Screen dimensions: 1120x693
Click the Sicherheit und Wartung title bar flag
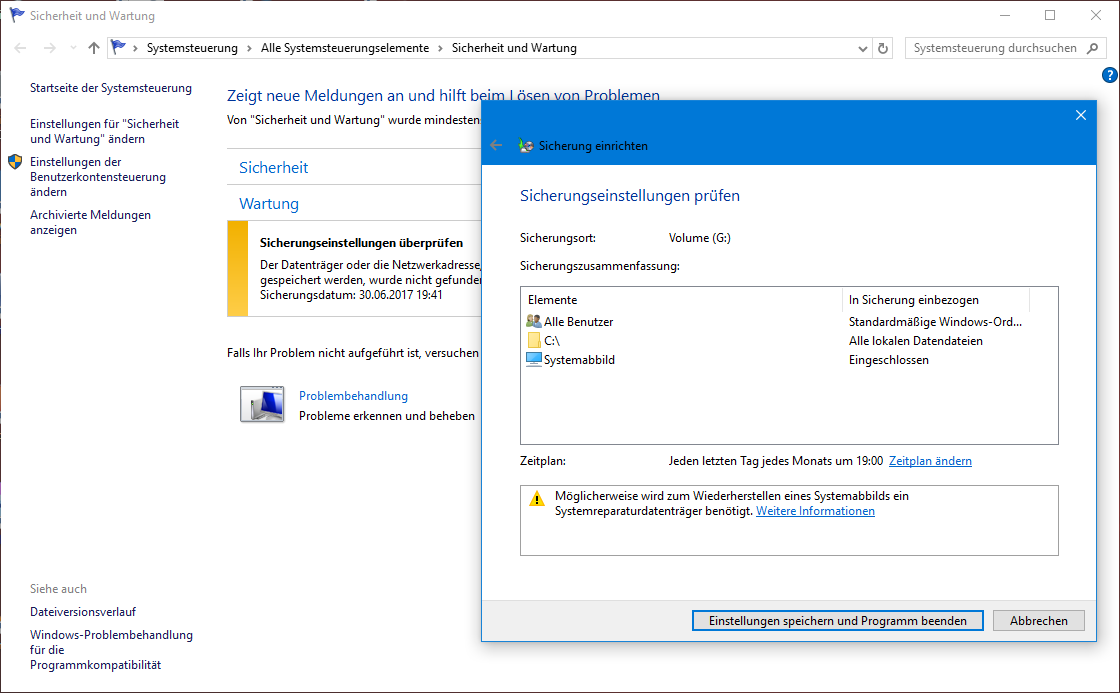(16, 15)
